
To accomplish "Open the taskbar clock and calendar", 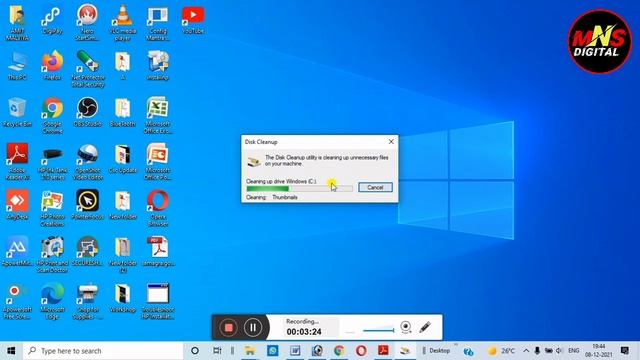I will [599, 351].
